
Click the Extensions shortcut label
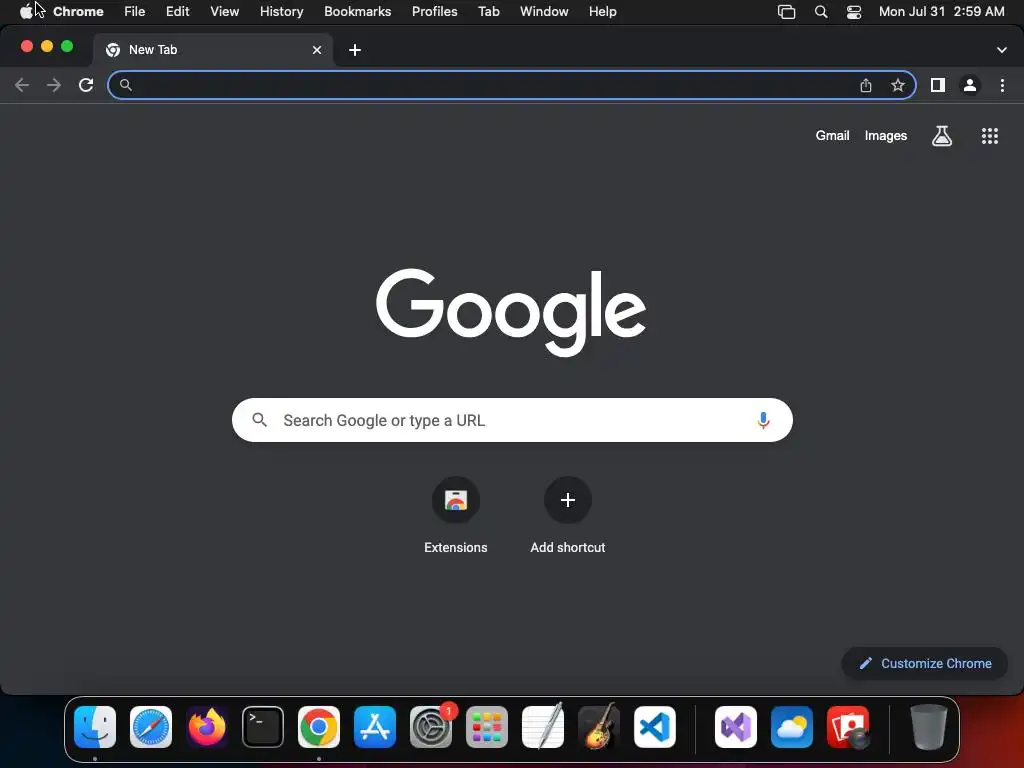[x=456, y=547]
